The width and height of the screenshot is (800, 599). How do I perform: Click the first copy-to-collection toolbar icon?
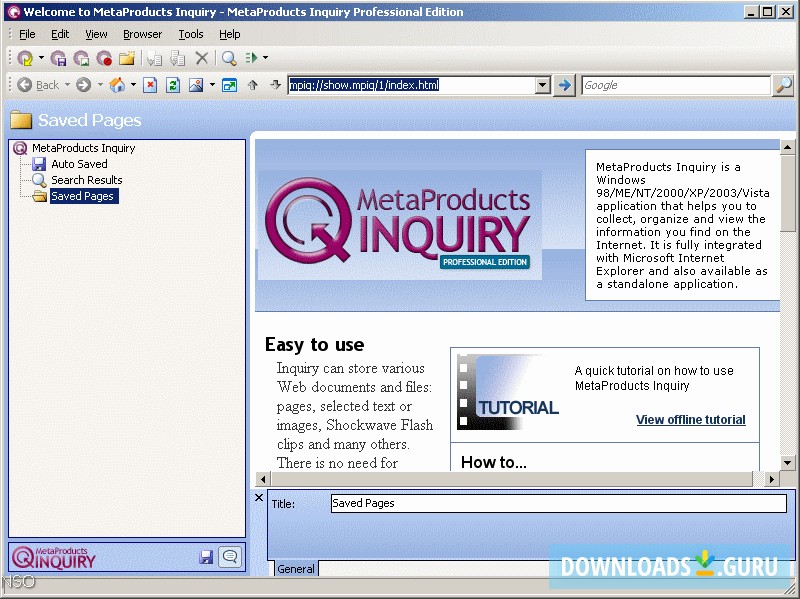point(154,58)
